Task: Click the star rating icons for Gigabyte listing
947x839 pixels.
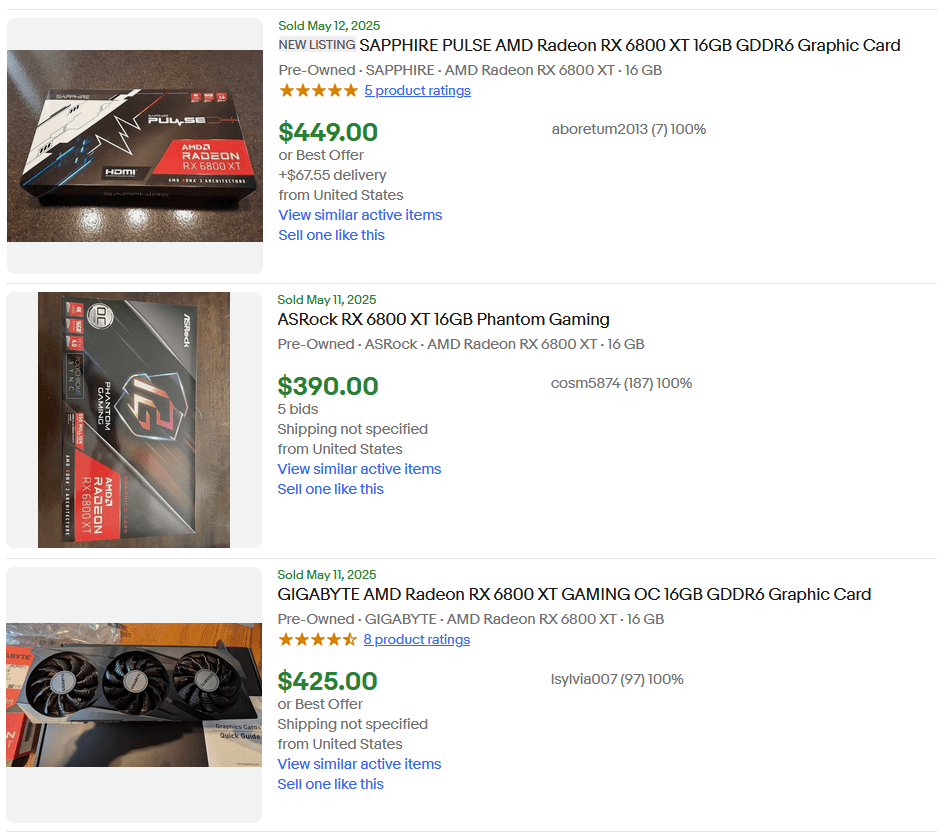Action: click(x=317, y=640)
